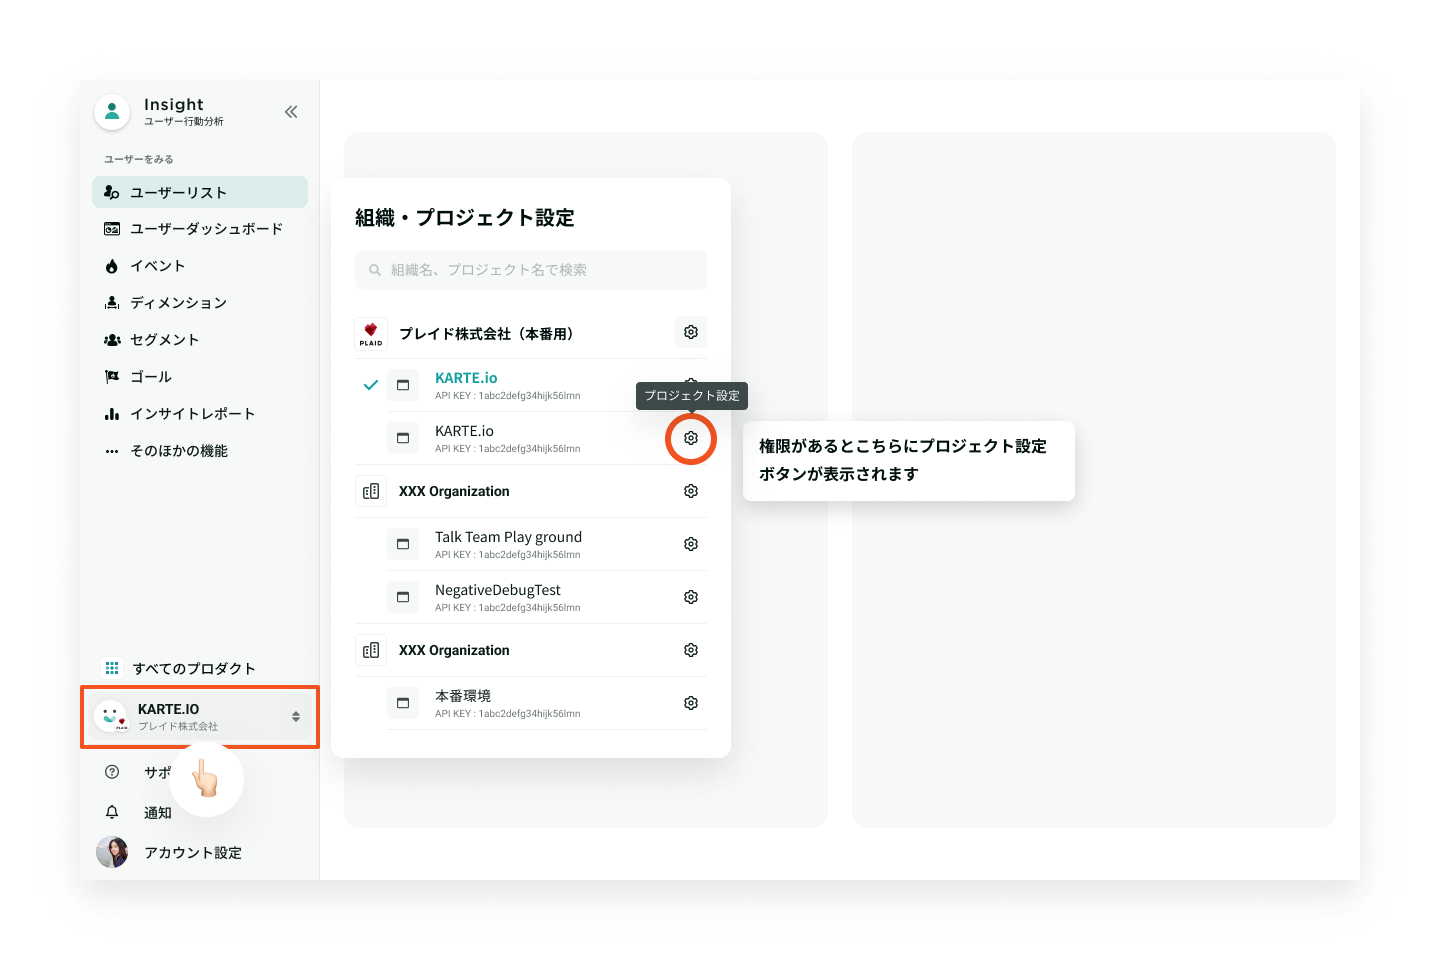The height and width of the screenshot is (960, 1440).
Task: Select ディメンション menu item
Action: (200, 303)
